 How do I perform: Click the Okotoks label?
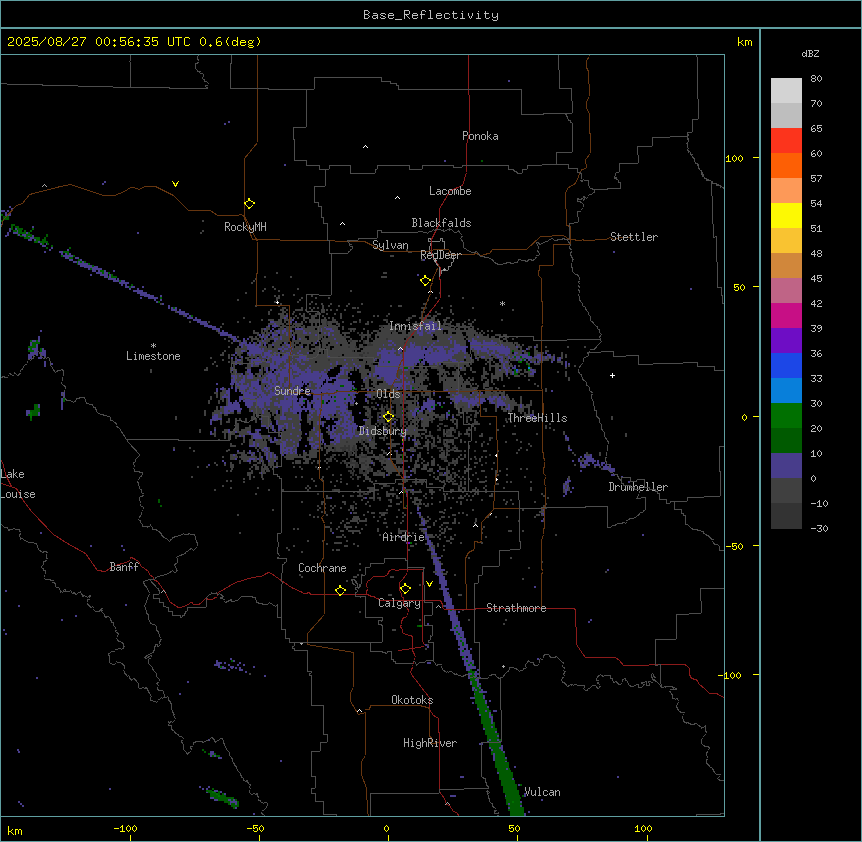[412, 700]
